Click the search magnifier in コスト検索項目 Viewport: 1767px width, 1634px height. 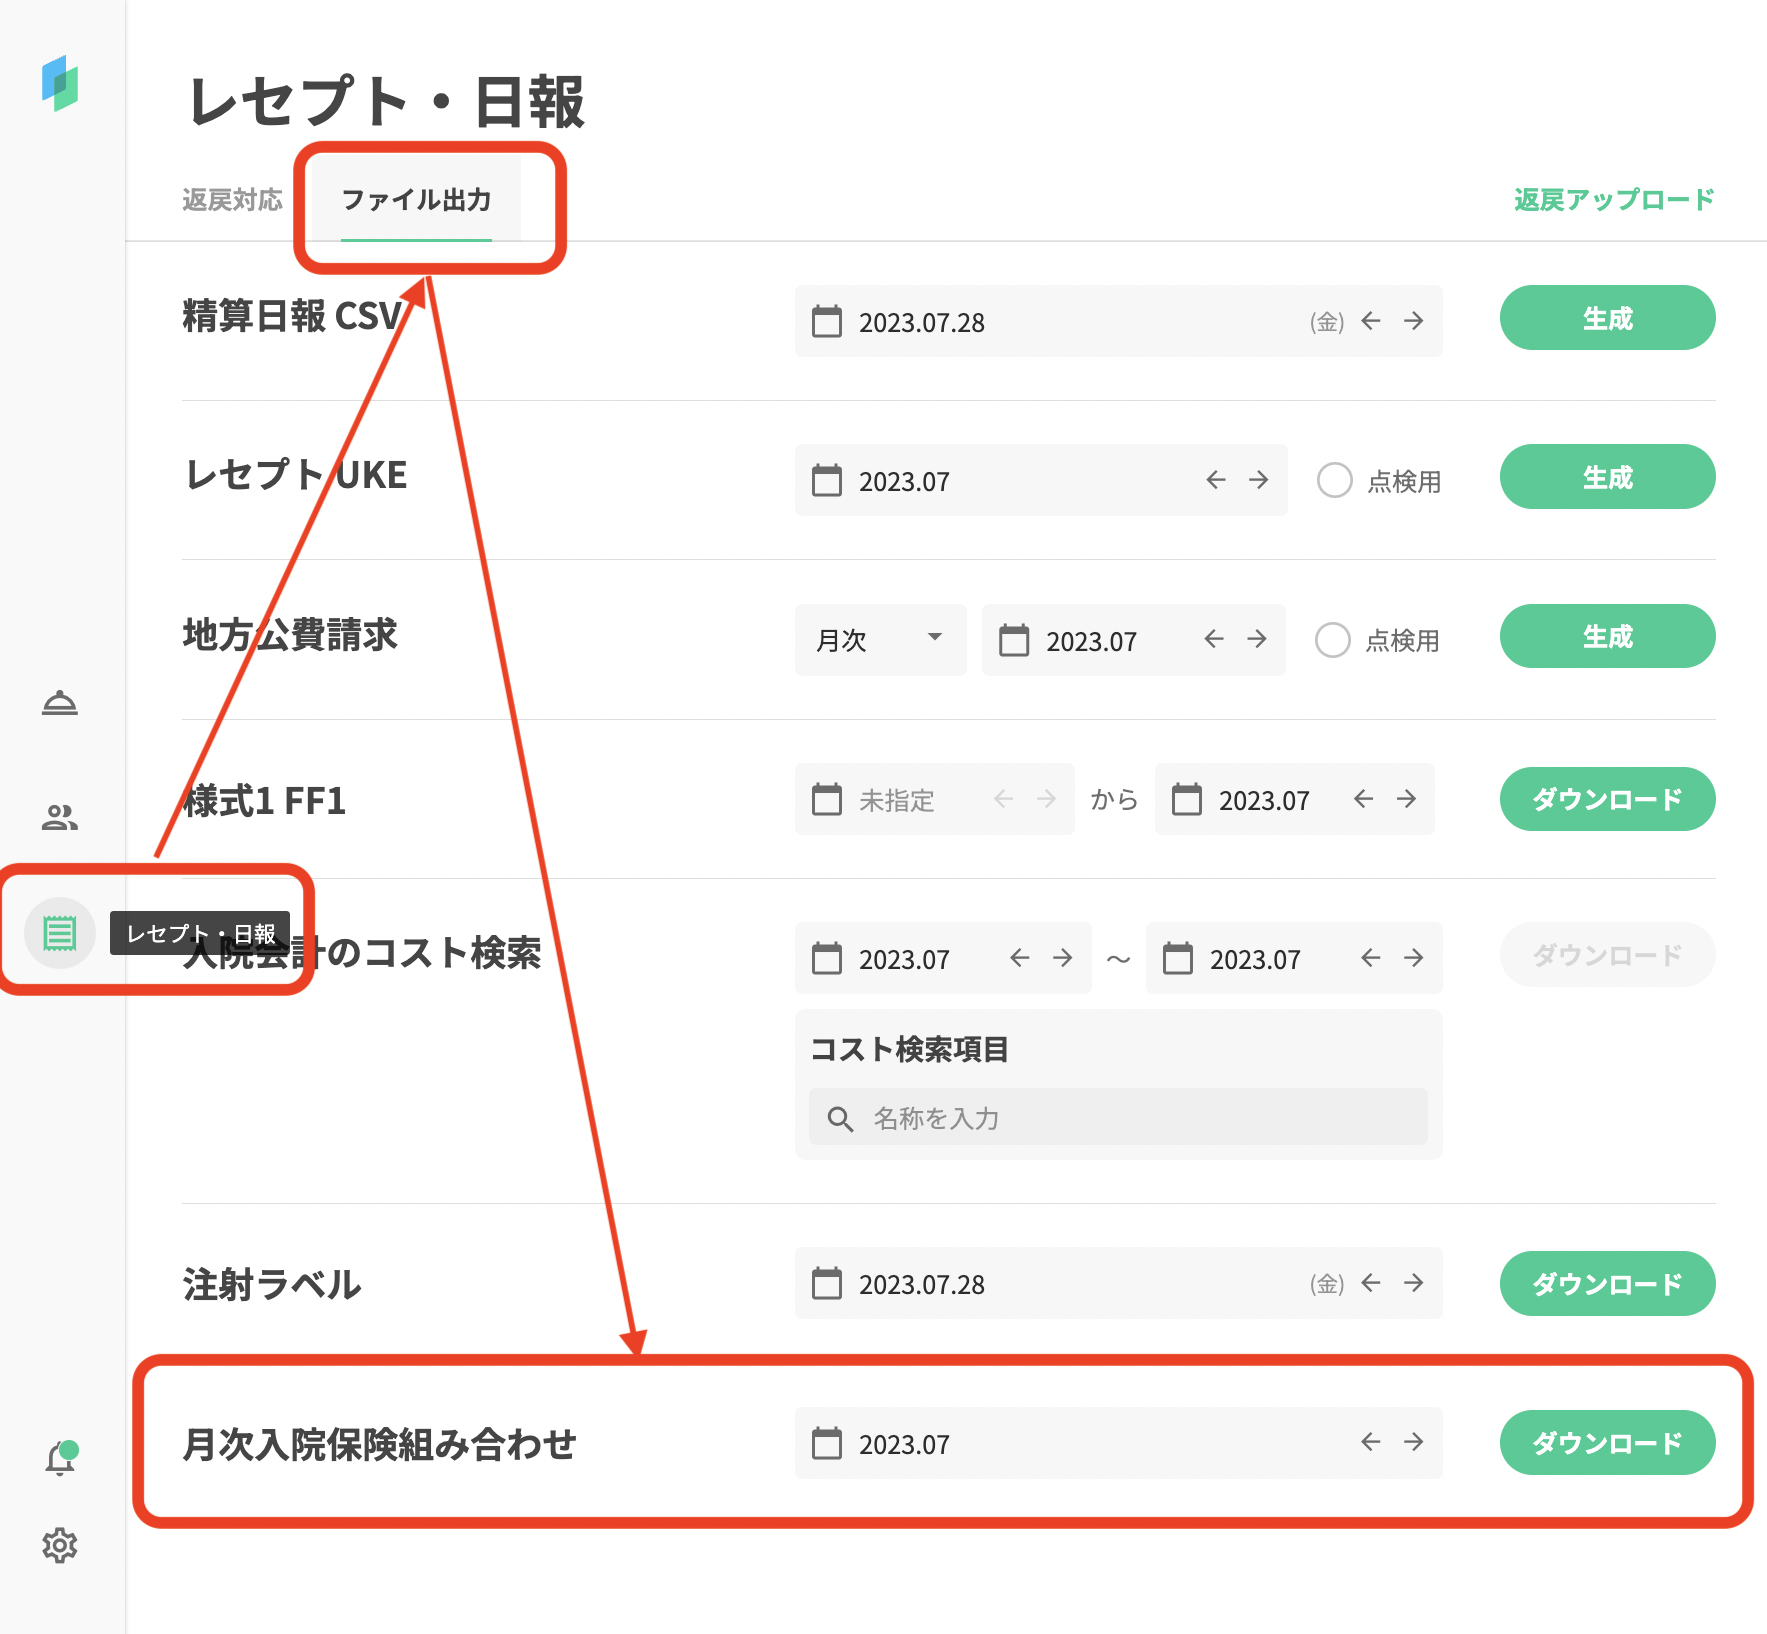[x=840, y=1119]
